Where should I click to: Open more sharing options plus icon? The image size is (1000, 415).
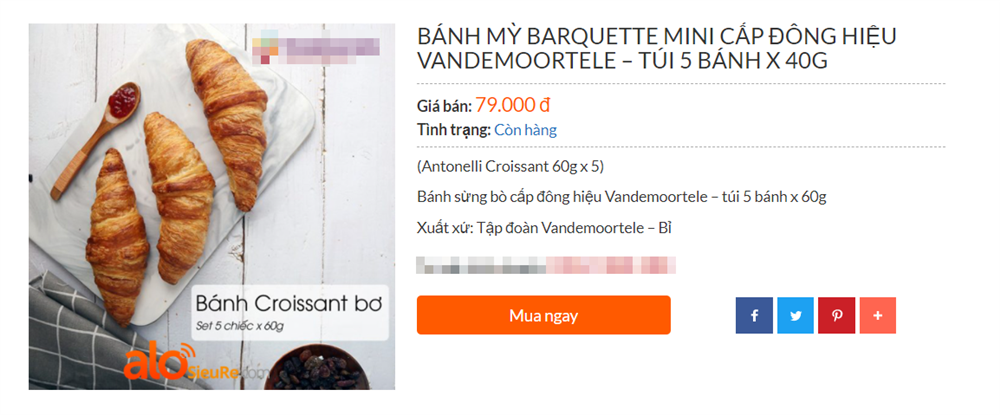[878, 315]
